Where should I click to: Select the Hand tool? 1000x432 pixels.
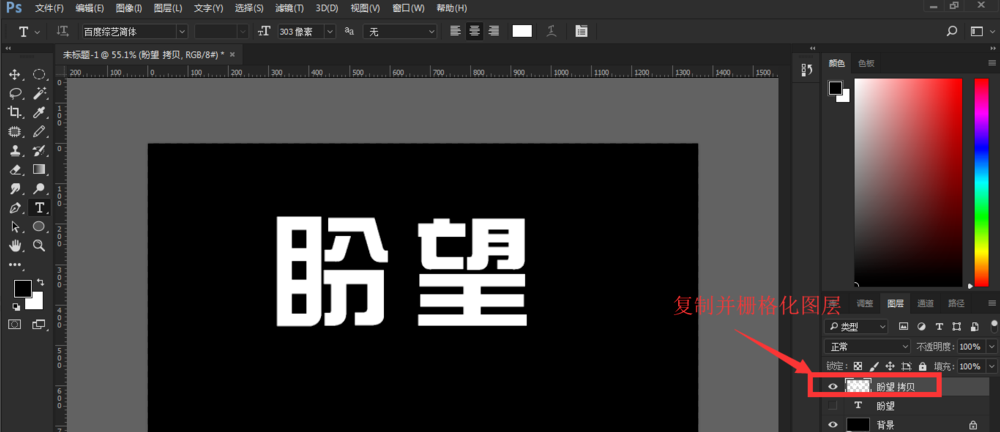click(15, 245)
